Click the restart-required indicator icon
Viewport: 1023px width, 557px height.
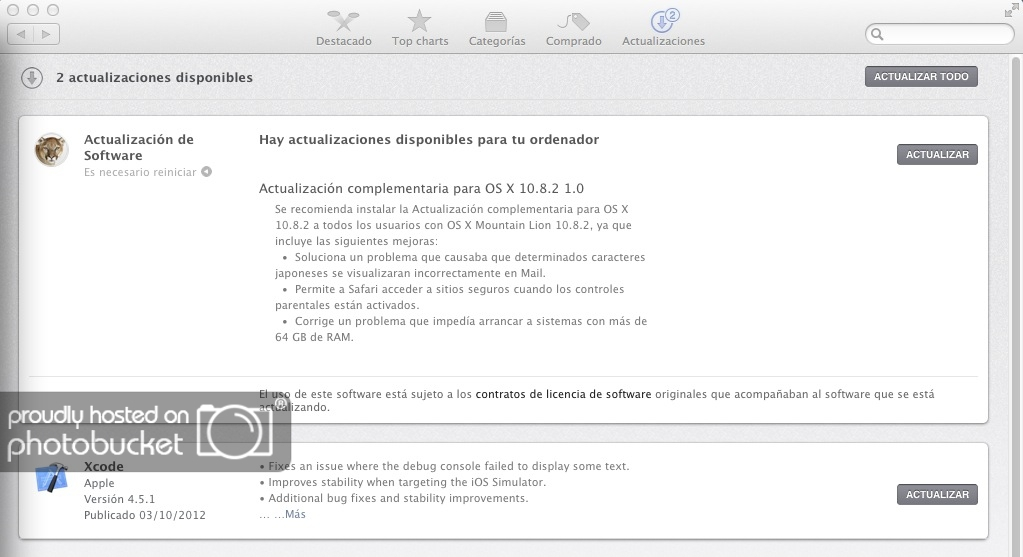tap(206, 172)
